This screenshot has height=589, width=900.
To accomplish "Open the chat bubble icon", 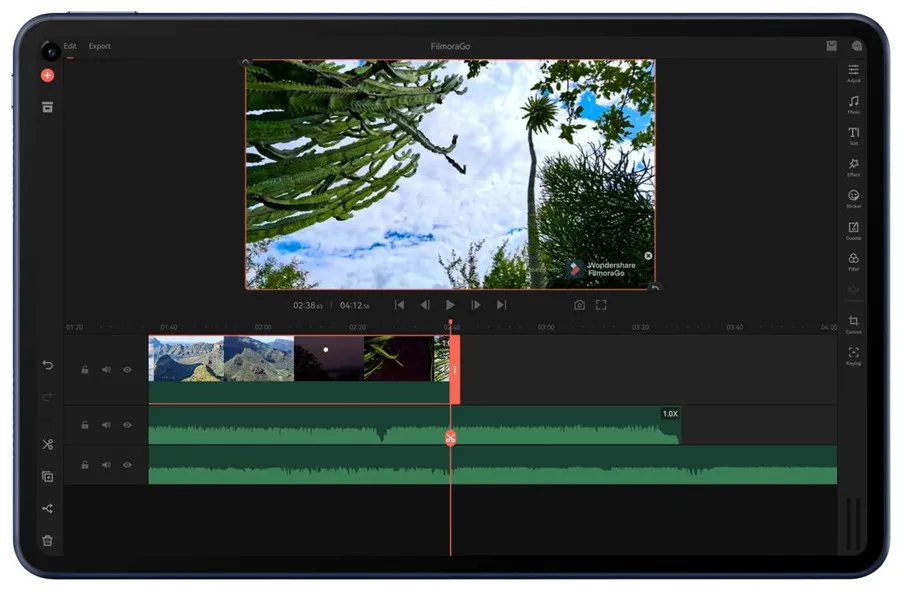I will coord(857,46).
